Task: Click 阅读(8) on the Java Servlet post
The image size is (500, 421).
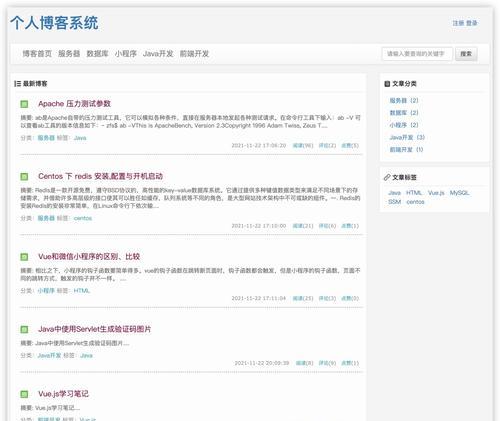Action: pyautogui.click(x=304, y=363)
